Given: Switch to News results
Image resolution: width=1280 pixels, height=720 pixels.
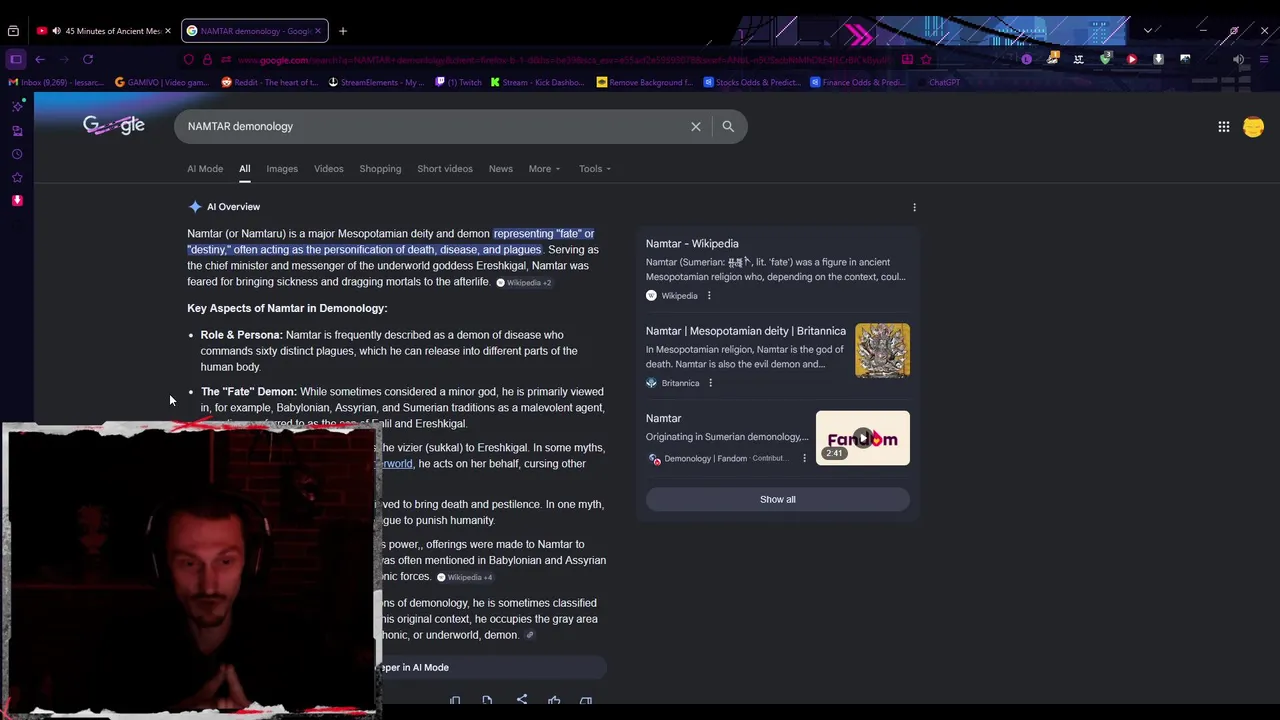Looking at the screenshot, I should point(501,169).
